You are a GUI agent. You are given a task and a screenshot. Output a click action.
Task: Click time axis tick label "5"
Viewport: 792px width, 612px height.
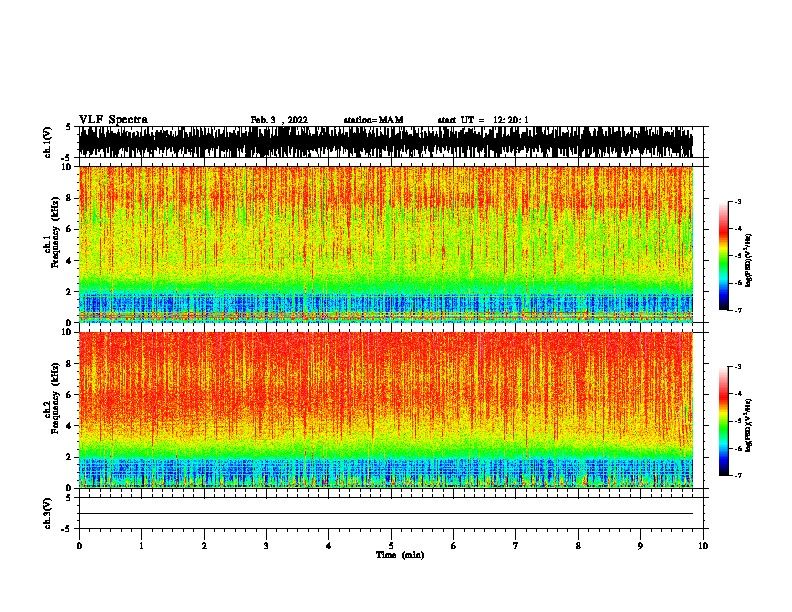coord(391,546)
